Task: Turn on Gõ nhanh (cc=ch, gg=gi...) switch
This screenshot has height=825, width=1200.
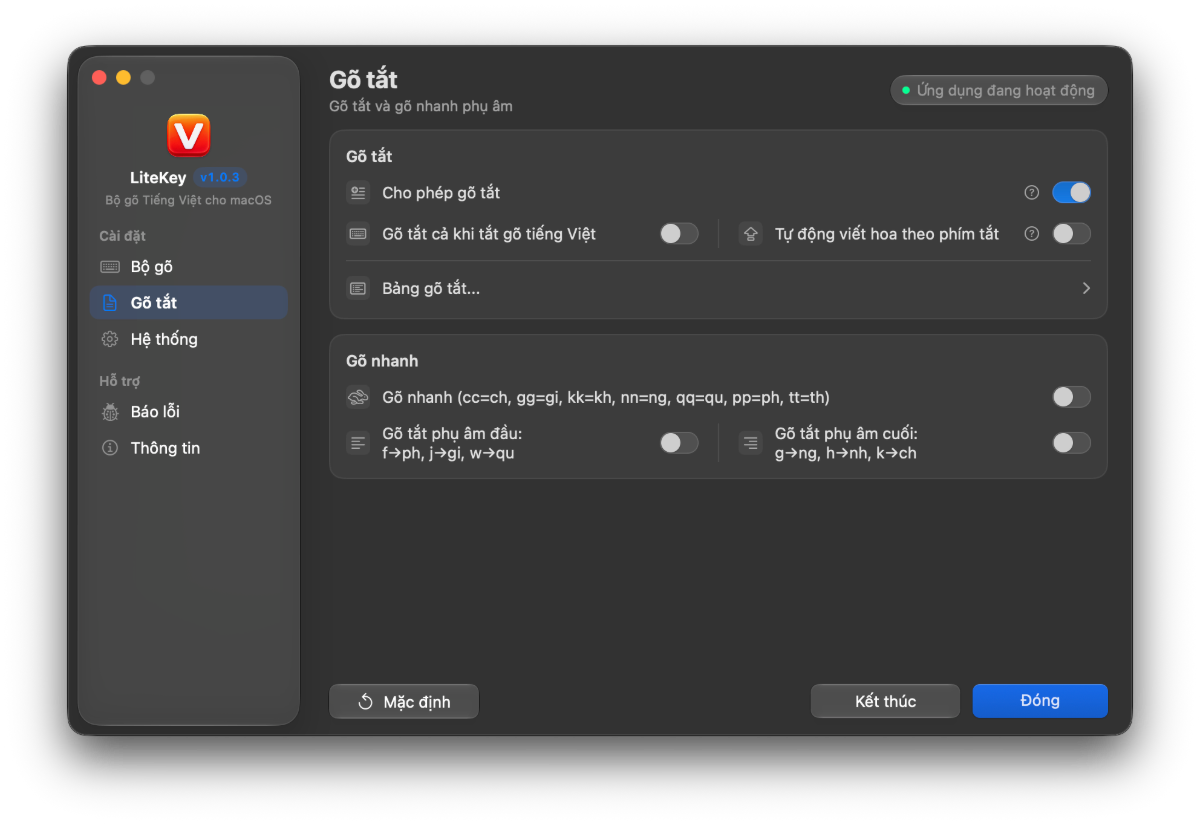Action: 1071,397
